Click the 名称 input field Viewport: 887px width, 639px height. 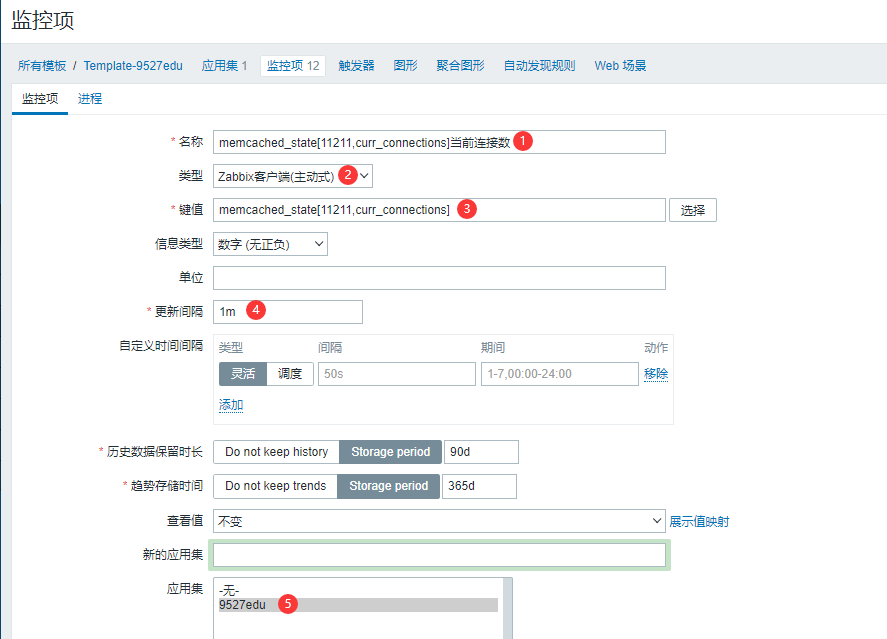[439, 142]
